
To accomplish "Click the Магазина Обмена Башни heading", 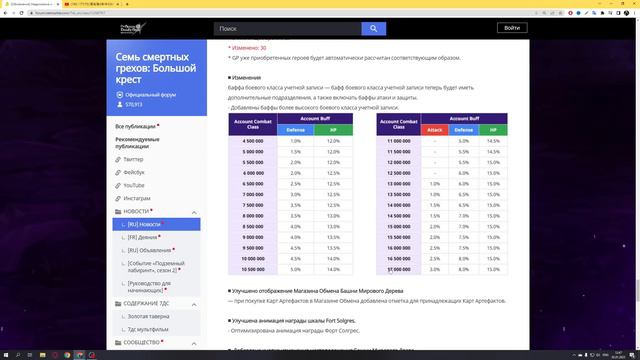I will (x=317, y=291).
